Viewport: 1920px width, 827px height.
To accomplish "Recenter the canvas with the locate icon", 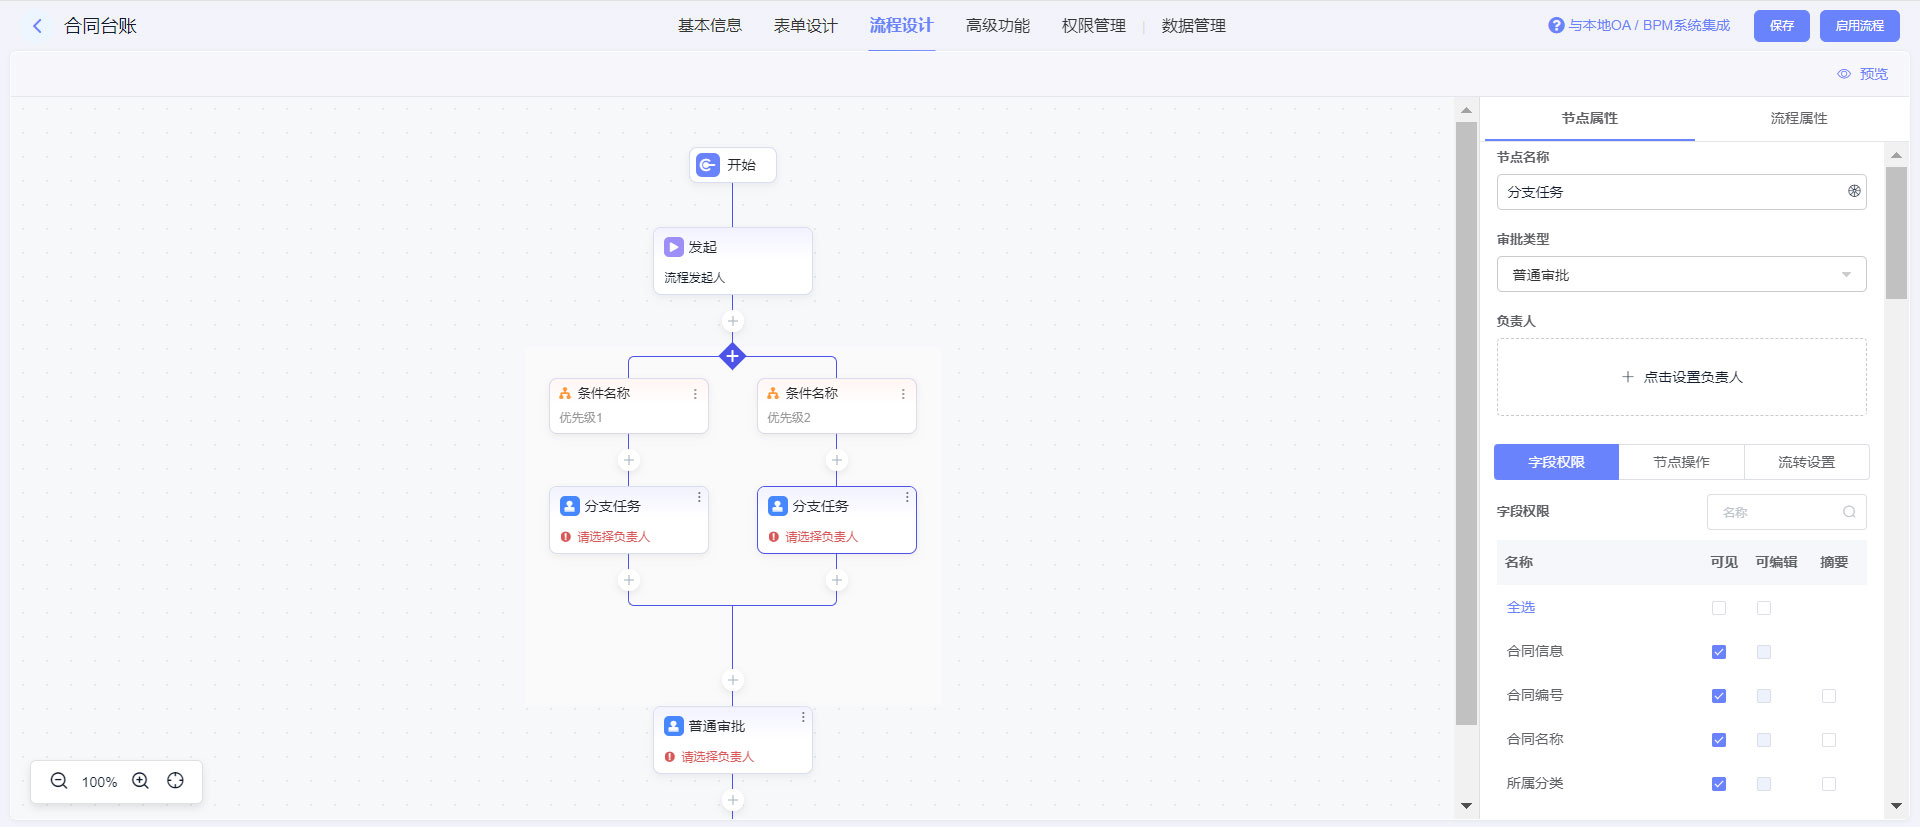I will point(176,781).
